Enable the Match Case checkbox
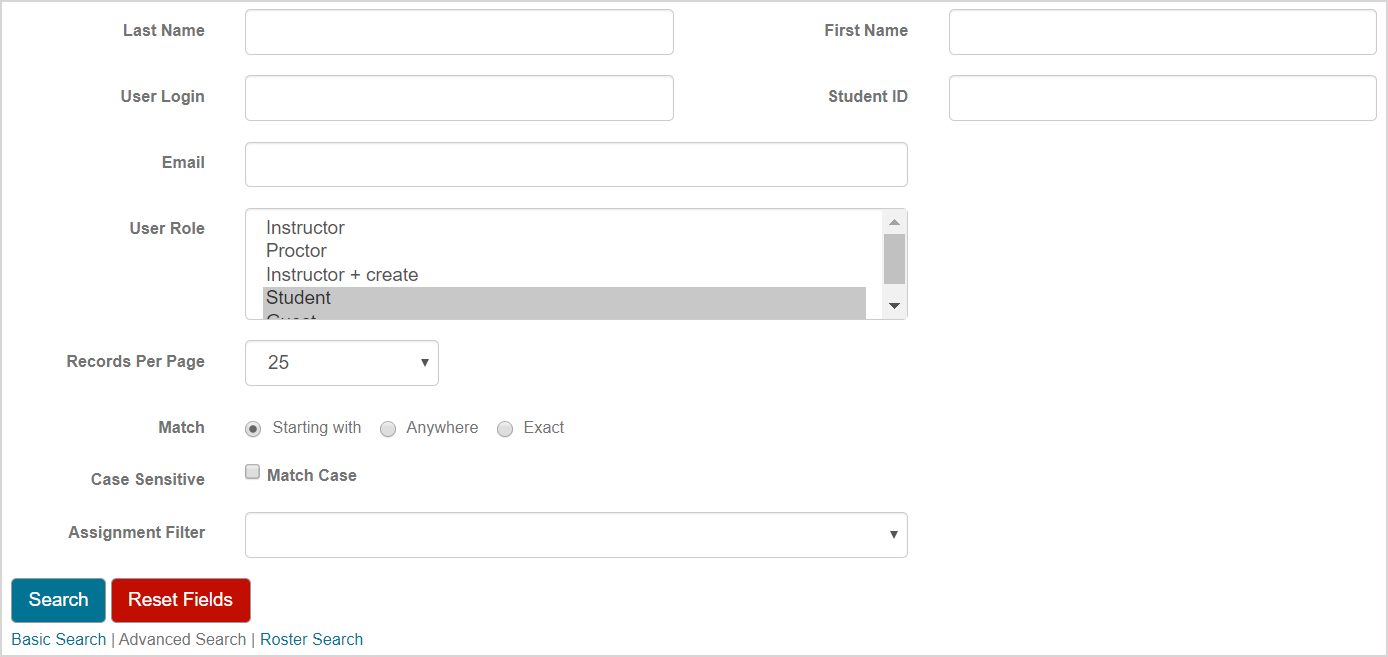This screenshot has width=1388, height=657. click(252, 471)
